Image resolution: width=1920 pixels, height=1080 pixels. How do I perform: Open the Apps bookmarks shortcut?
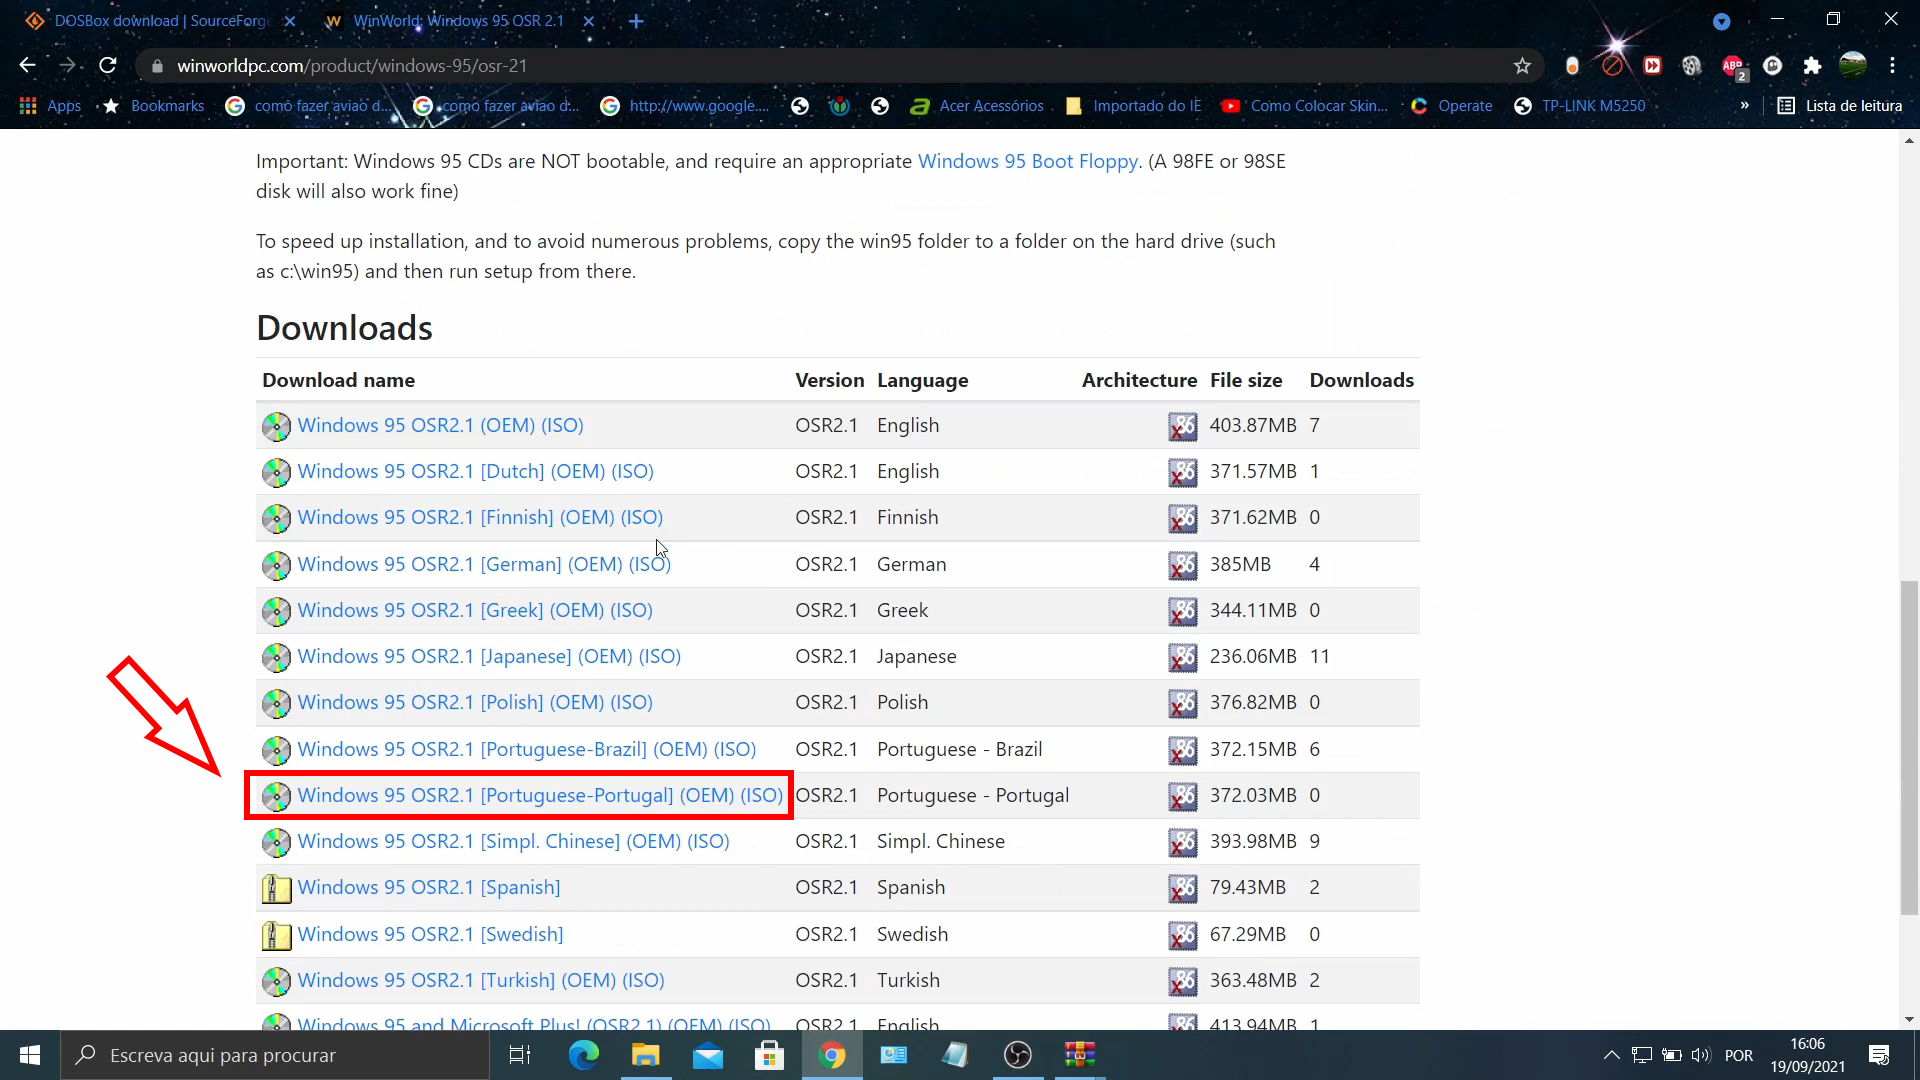pos(50,106)
